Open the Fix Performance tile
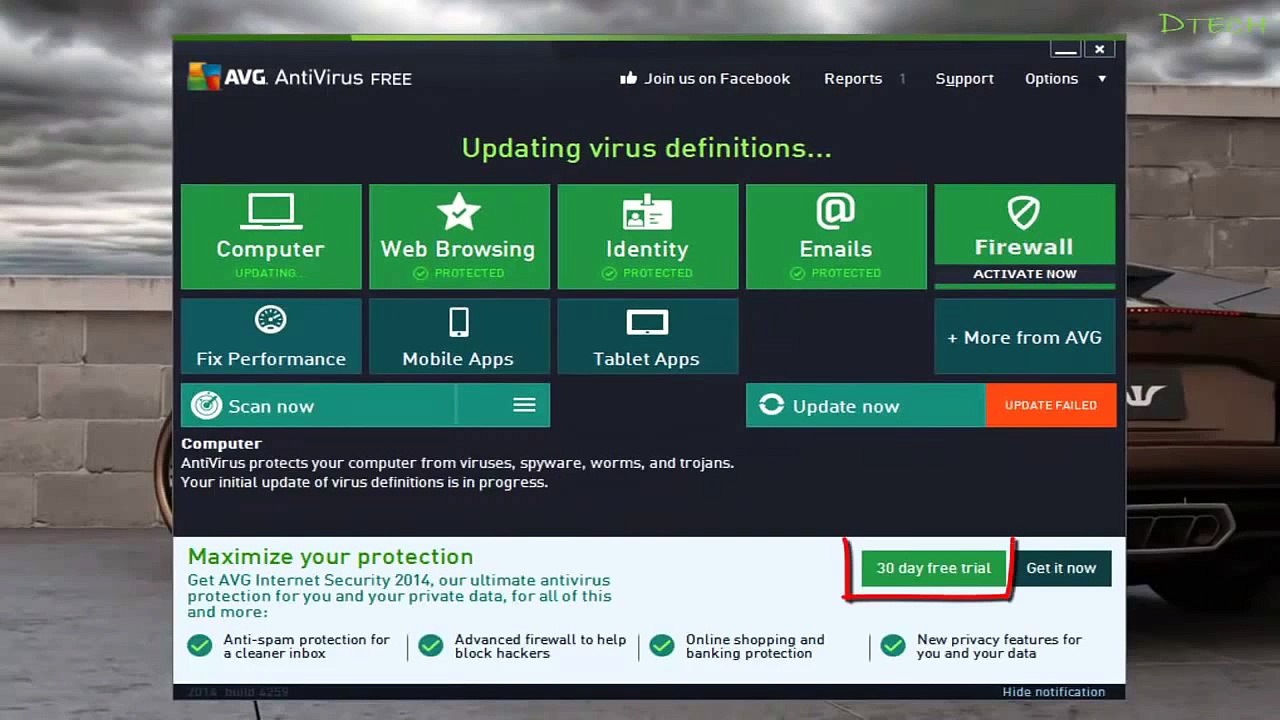The height and width of the screenshot is (720, 1280). point(271,336)
